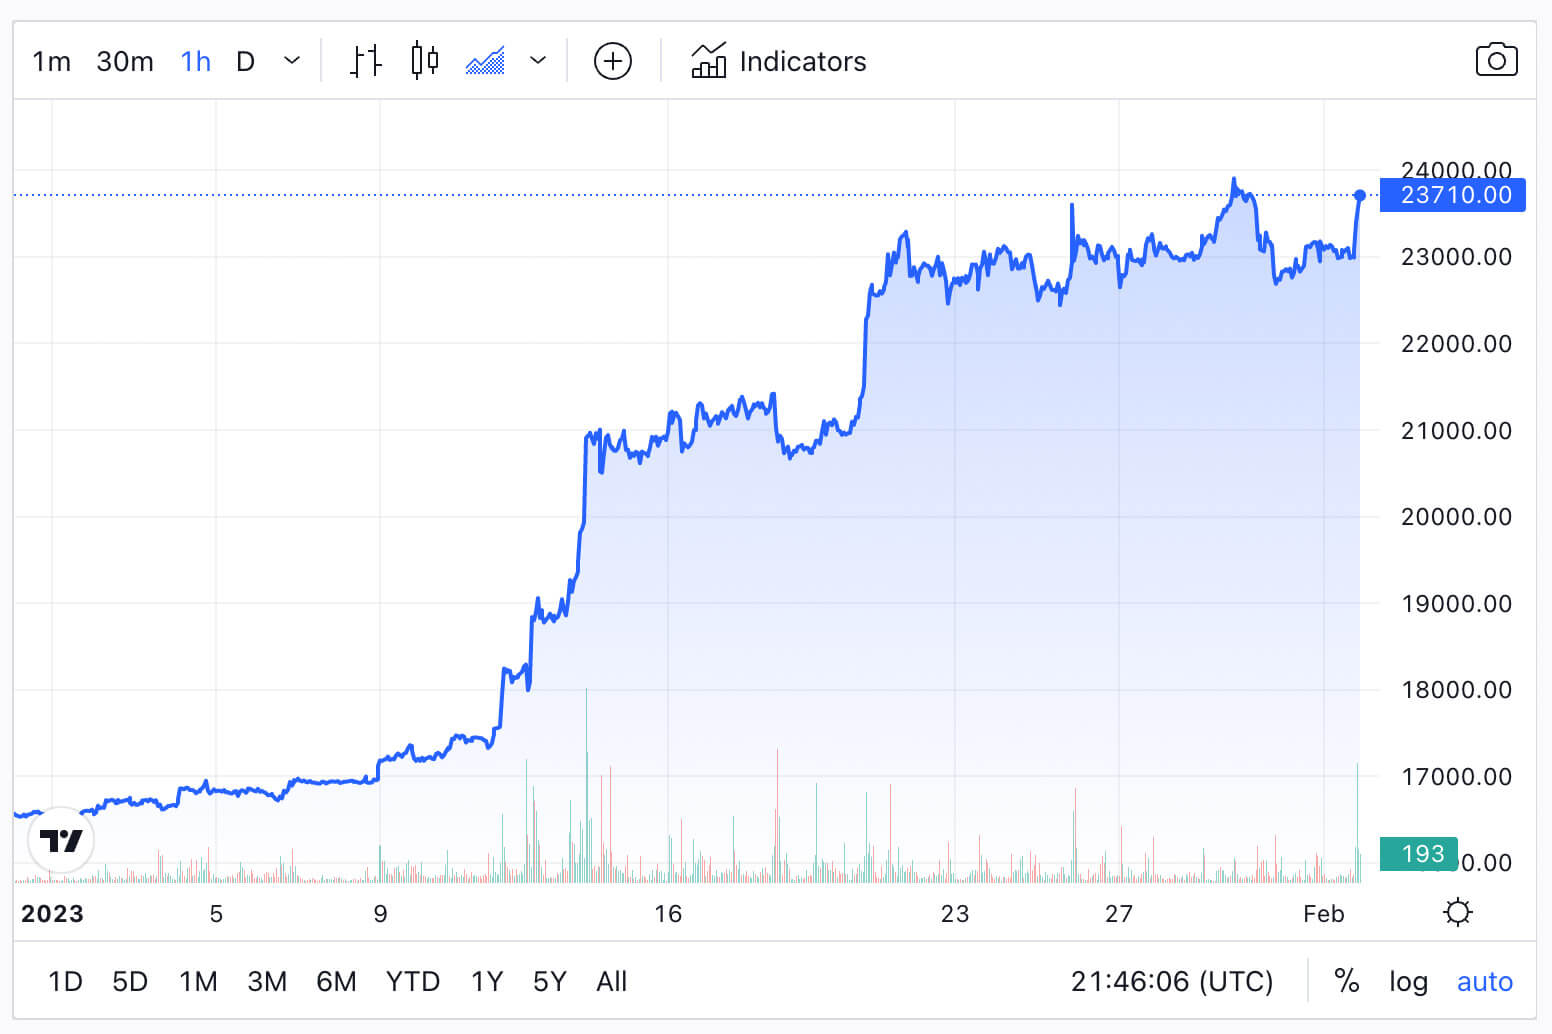Click the Indicators chart icon
The height and width of the screenshot is (1034, 1552).
(x=710, y=60)
